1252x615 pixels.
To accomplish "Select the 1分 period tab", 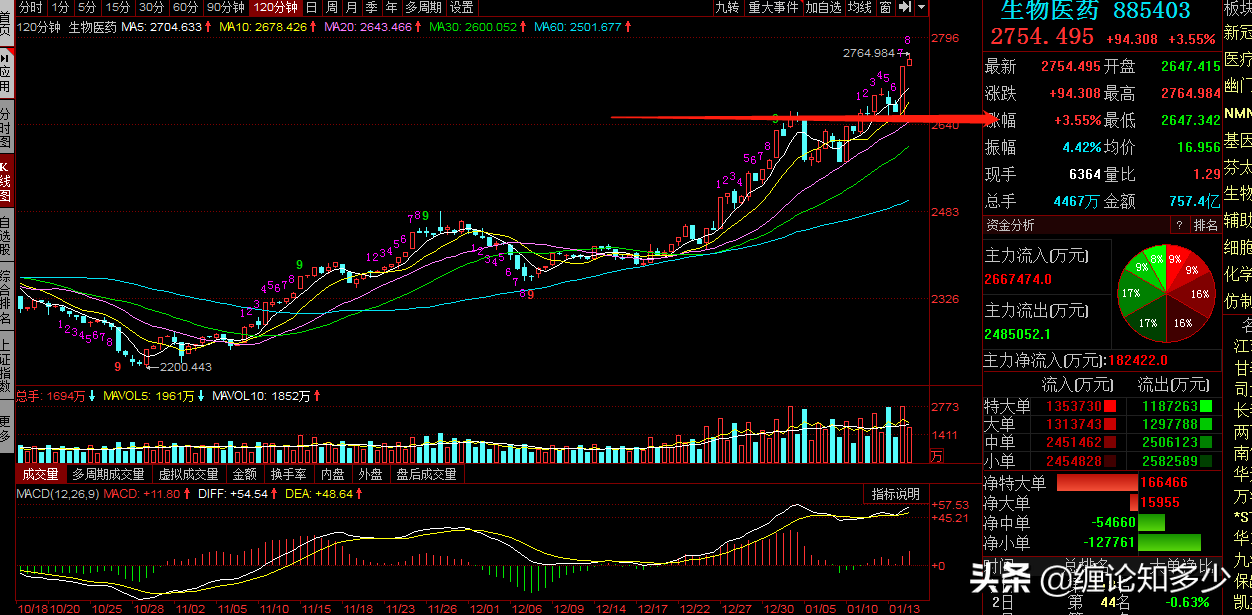I will (59, 7).
